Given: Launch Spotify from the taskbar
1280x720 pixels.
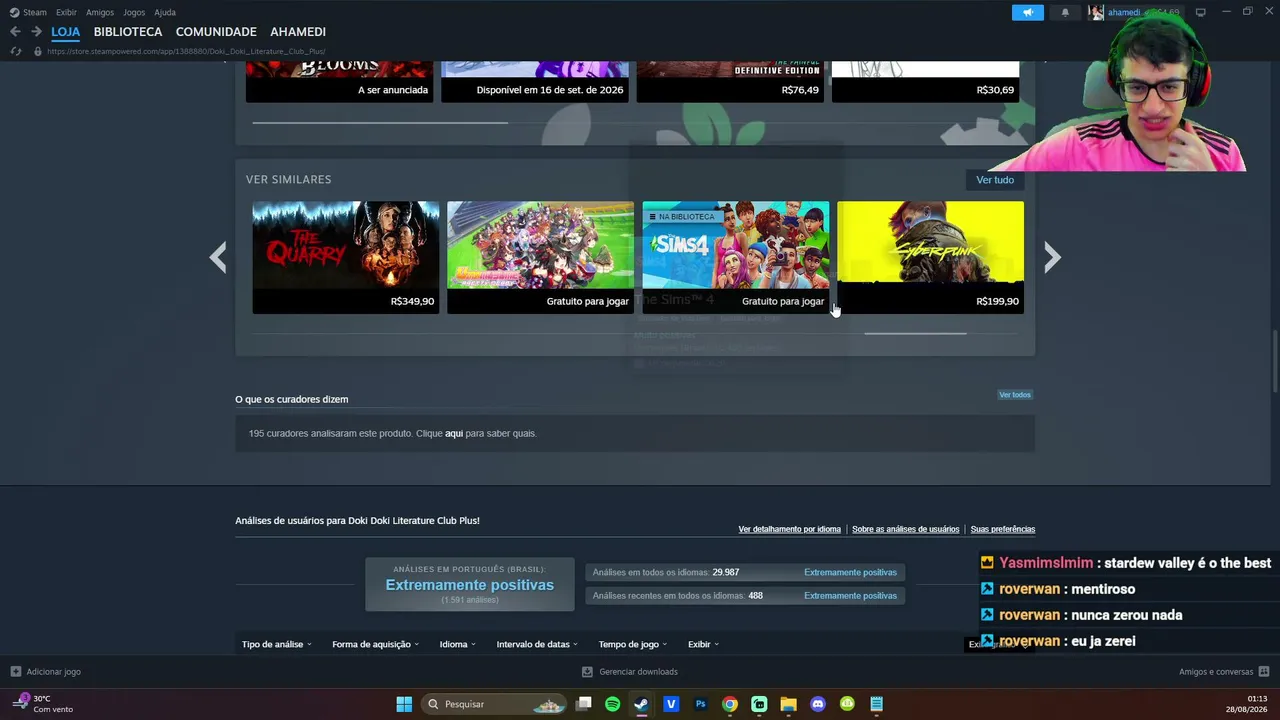Looking at the screenshot, I should tap(613, 704).
